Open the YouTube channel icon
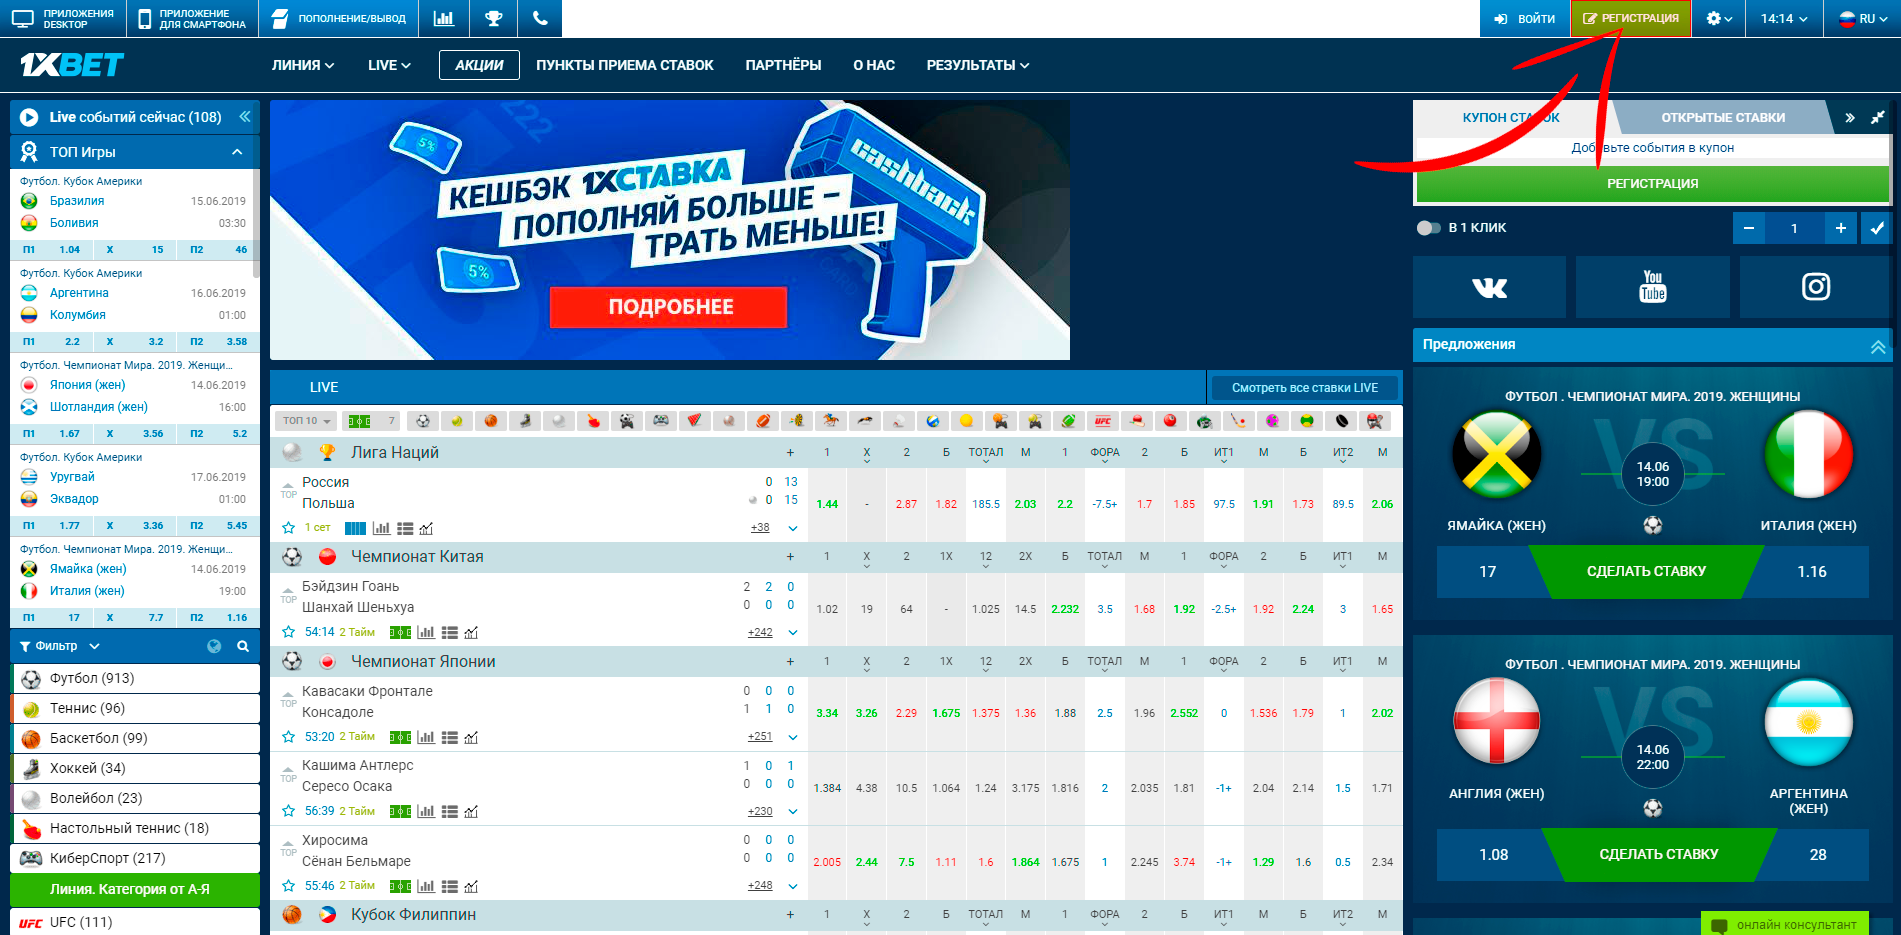The width and height of the screenshot is (1901, 935). point(1652,287)
